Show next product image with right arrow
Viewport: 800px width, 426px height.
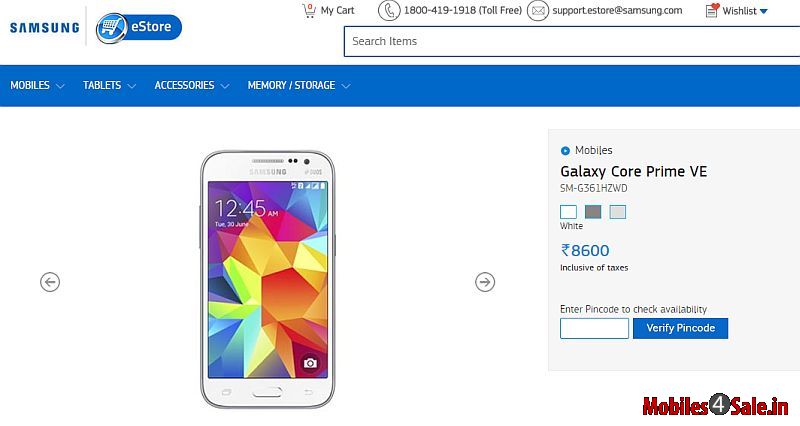point(485,282)
